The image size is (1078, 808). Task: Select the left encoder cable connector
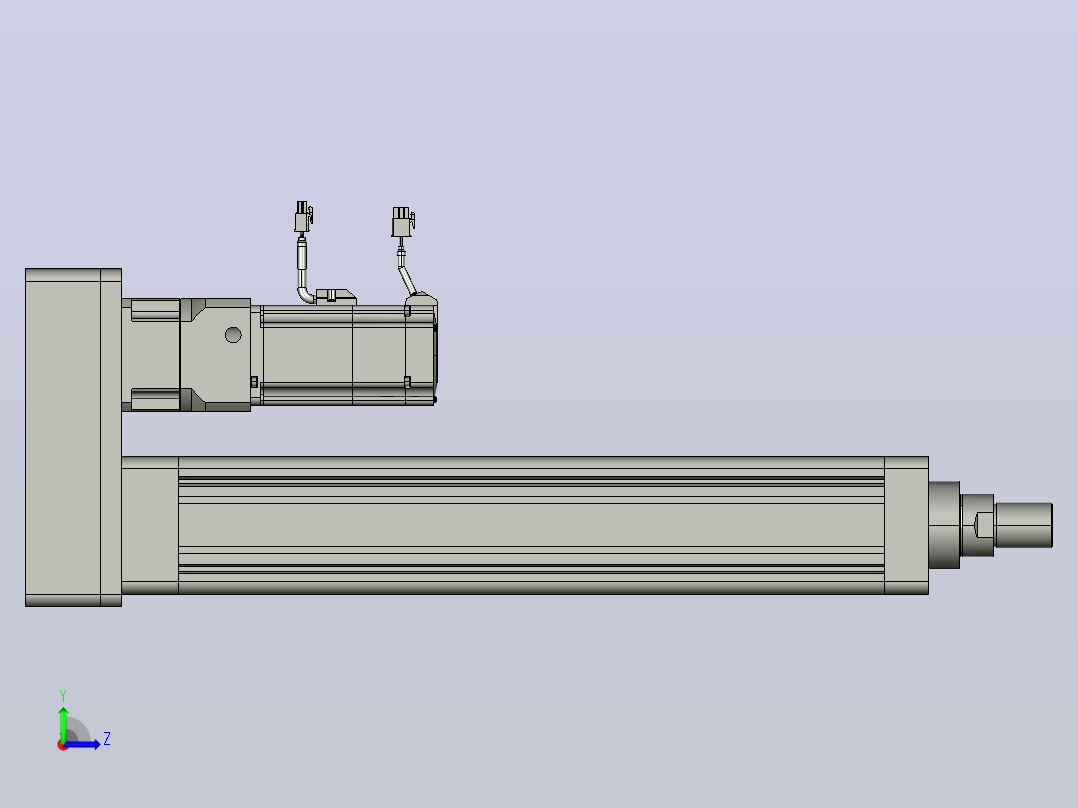(x=303, y=217)
